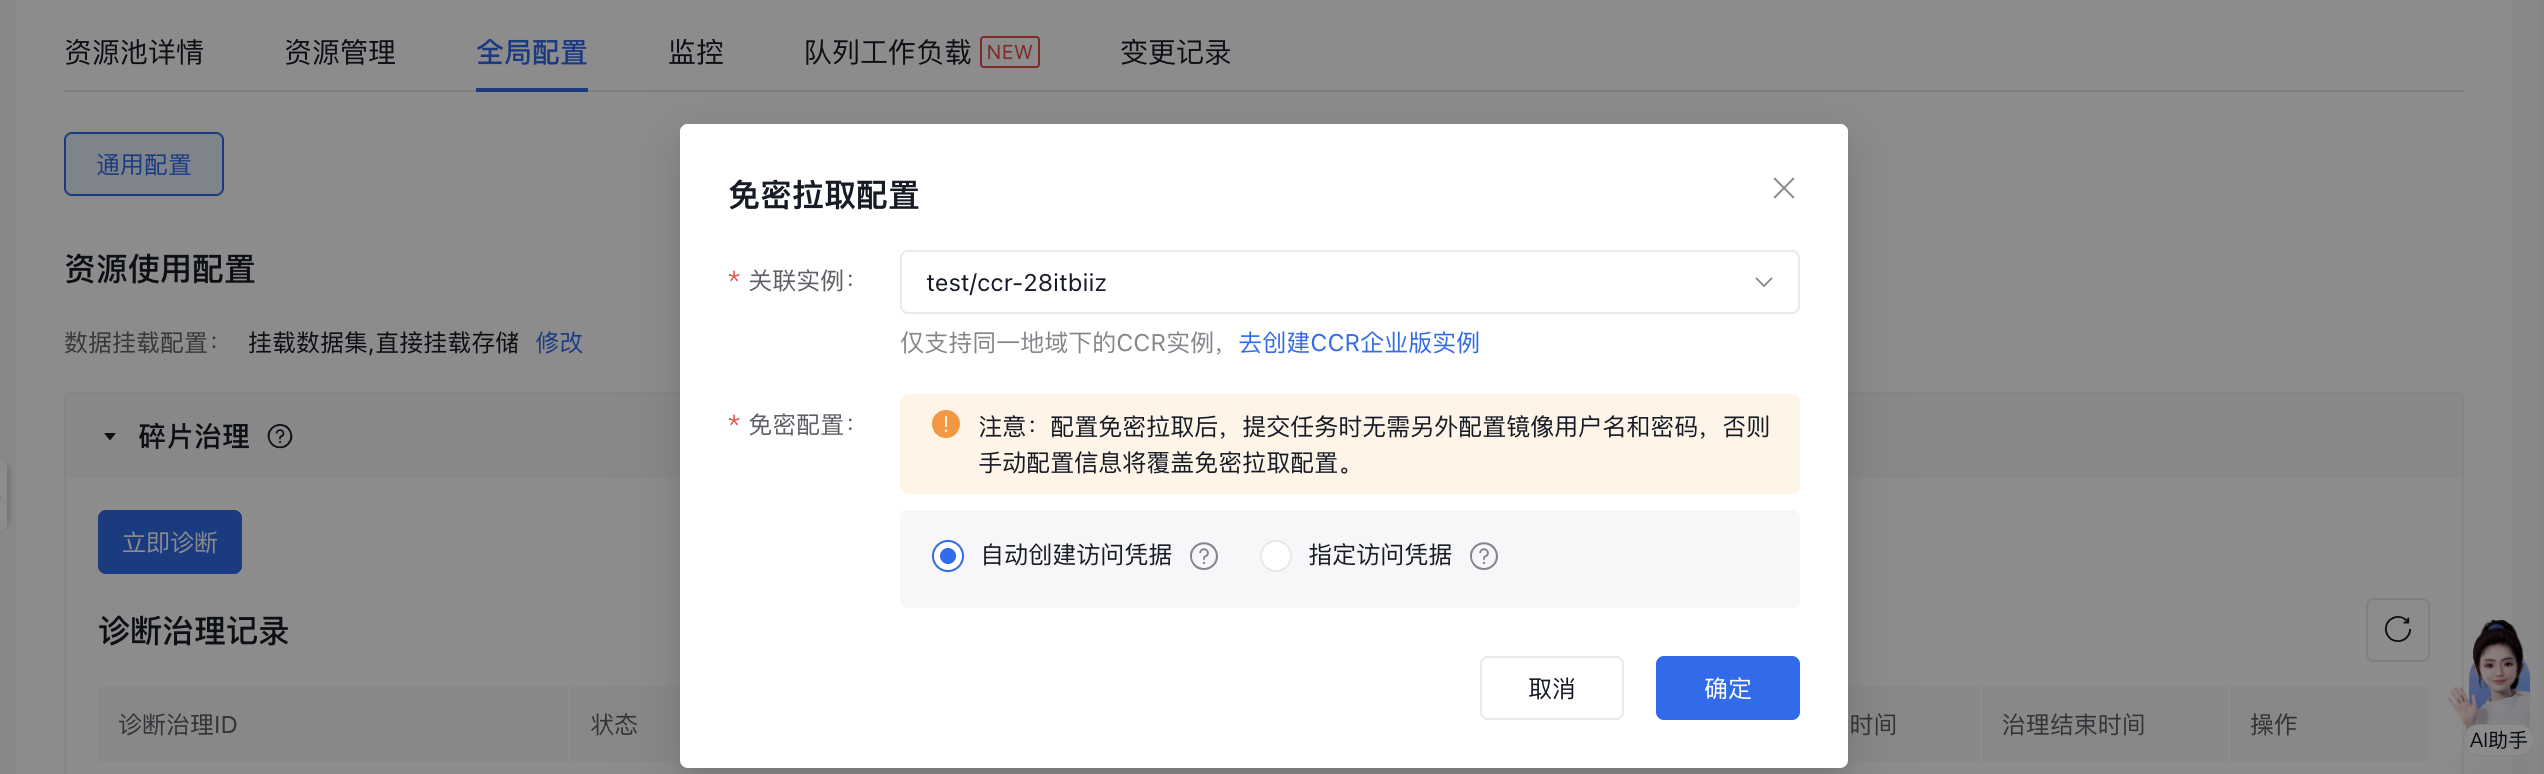The image size is (2544, 774).
Task: Open the 变更记录 tab
Action: click(1175, 52)
